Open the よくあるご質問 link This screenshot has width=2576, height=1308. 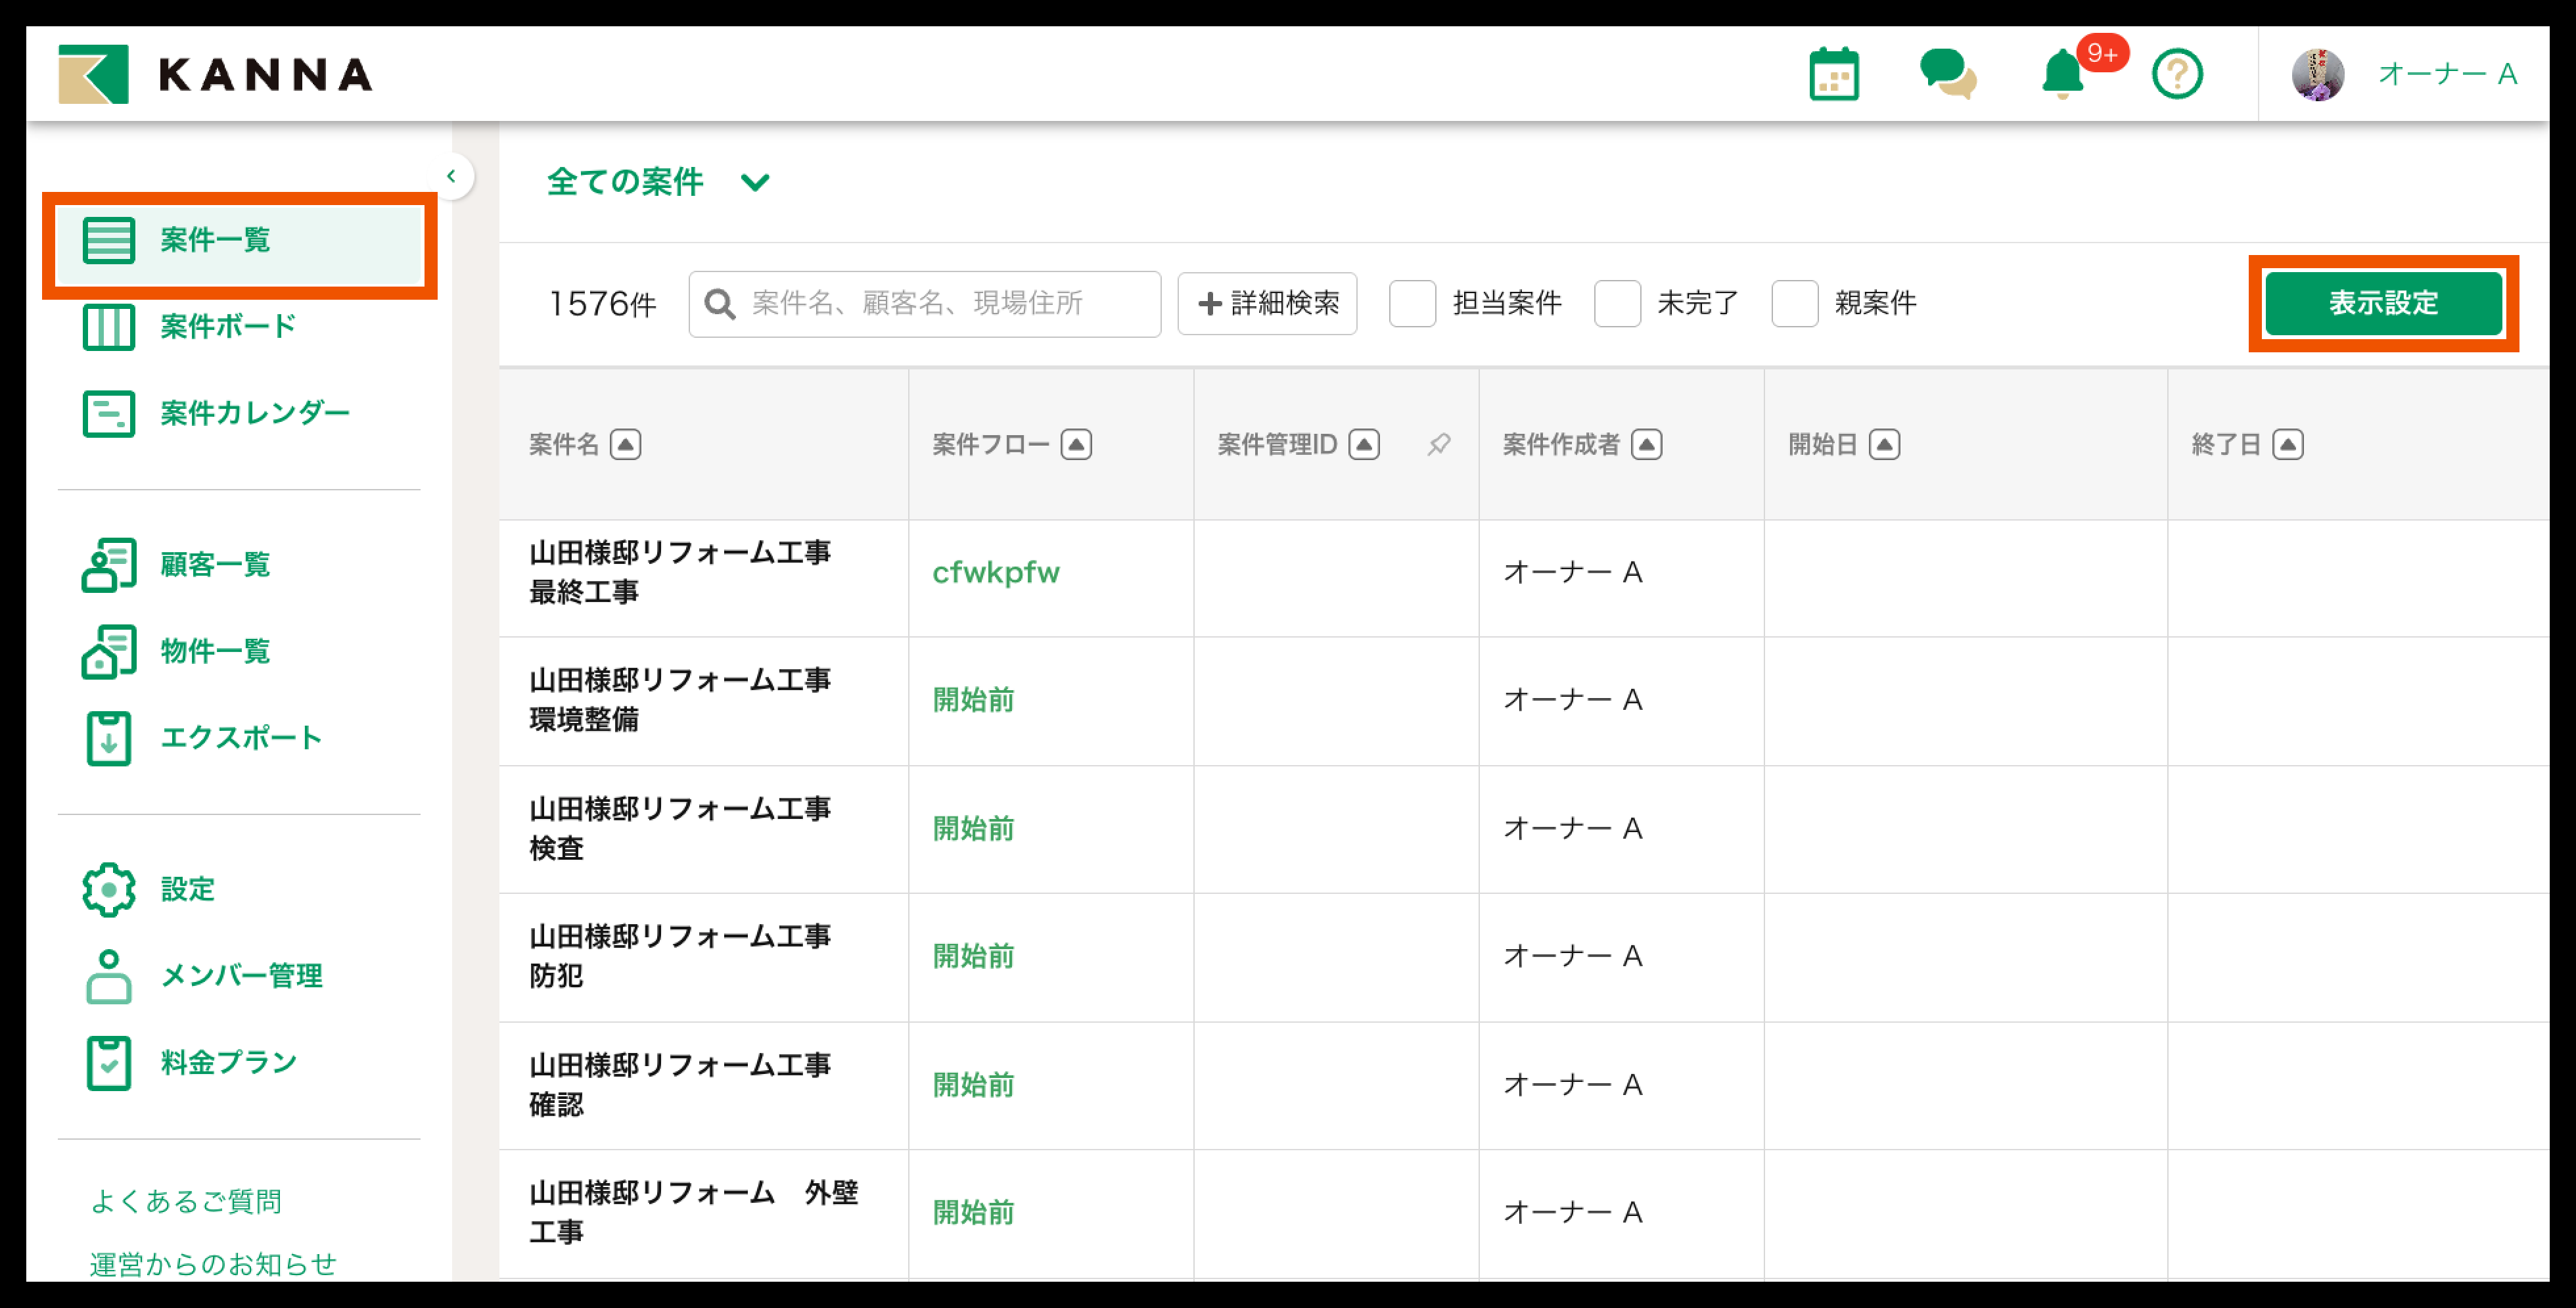(x=185, y=1201)
